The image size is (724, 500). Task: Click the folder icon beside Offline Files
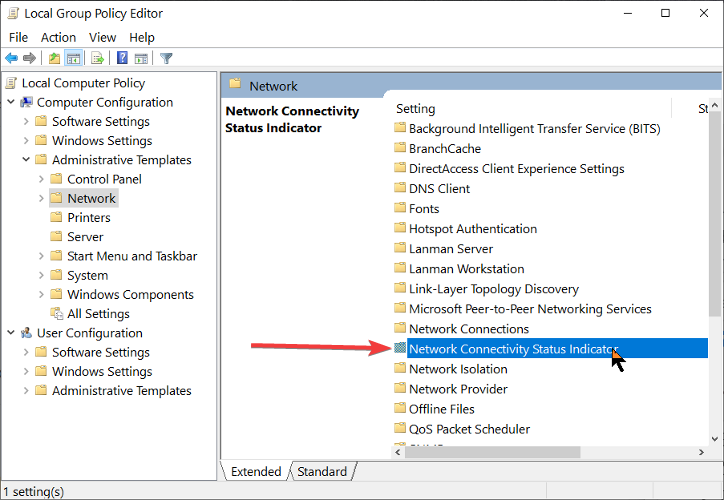400,408
